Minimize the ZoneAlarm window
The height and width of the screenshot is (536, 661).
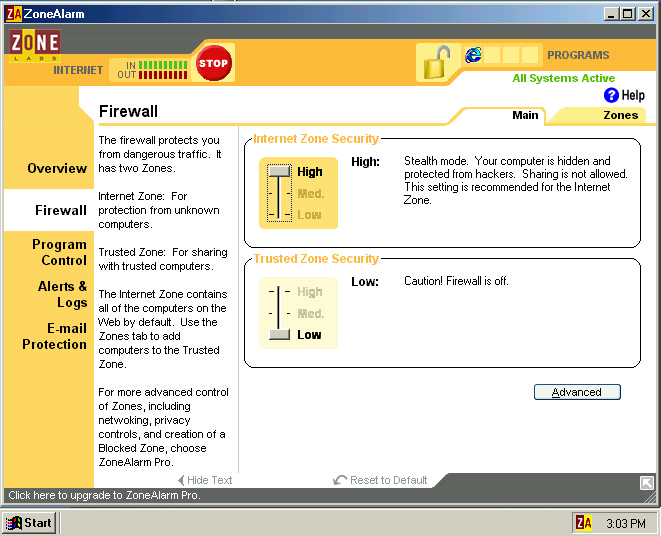611,14
